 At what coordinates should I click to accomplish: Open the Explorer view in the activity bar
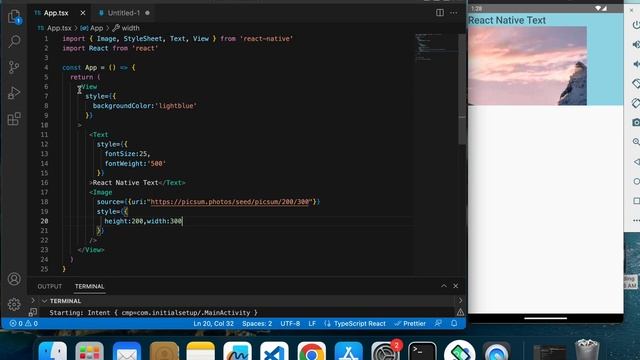click(14, 17)
